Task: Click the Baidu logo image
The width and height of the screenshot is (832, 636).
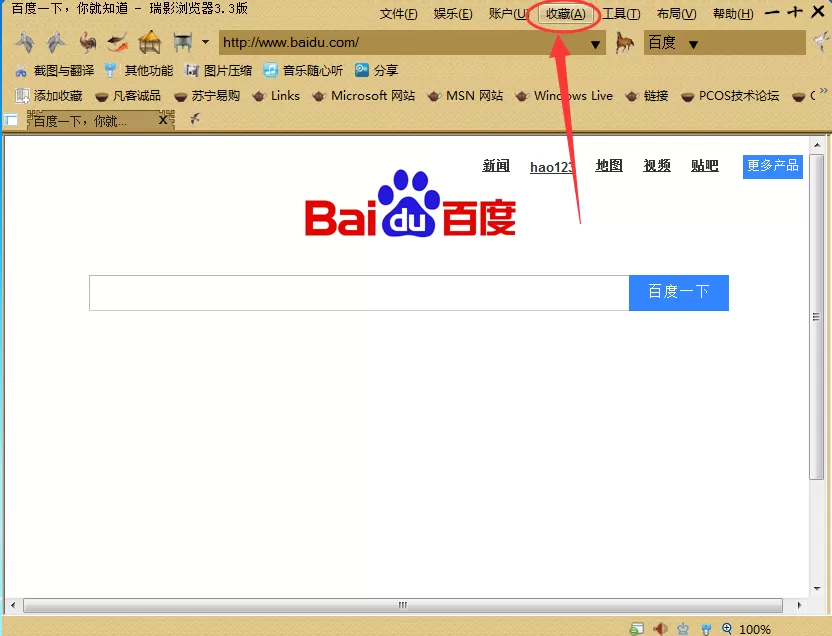Action: click(x=410, y=204)
